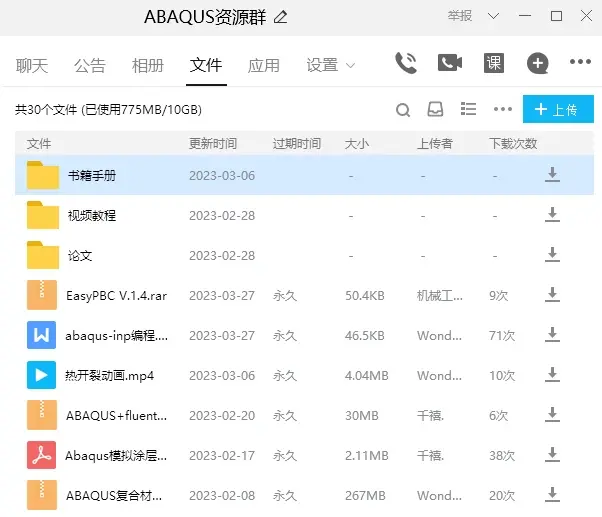The height and width of the screenshot is (517, 602).
Task: Download the 论文 folder
Action: coord(552,255)
